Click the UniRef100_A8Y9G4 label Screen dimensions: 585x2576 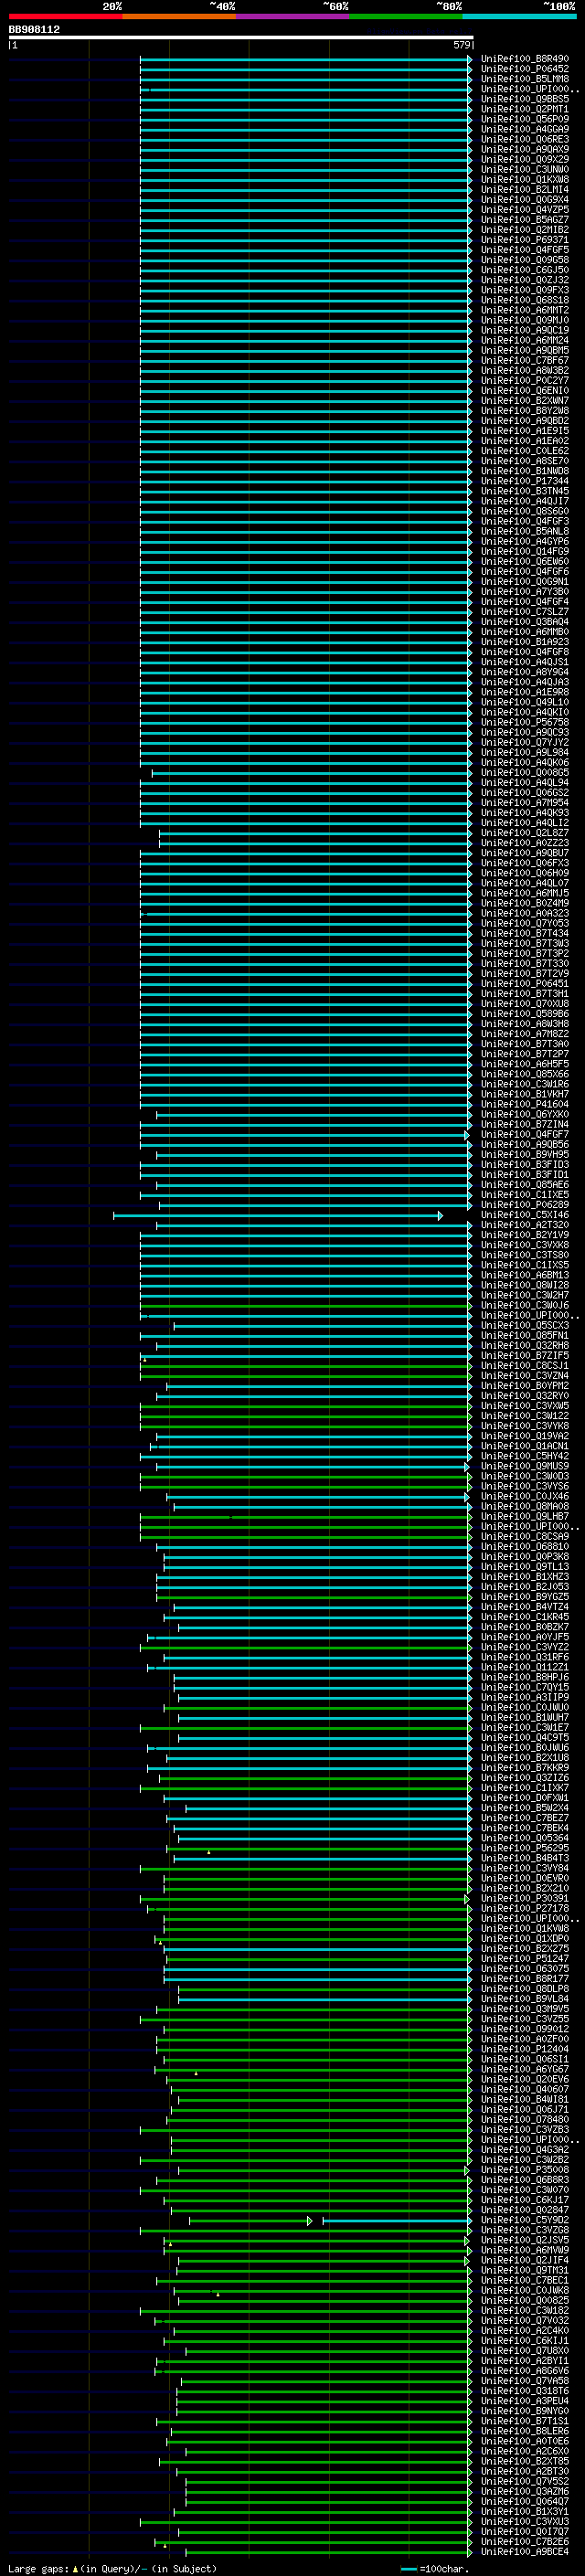click(525, 672)
